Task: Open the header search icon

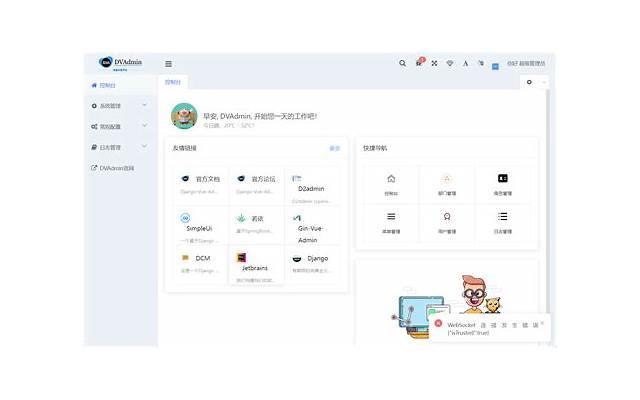Action: pos(402,63)
